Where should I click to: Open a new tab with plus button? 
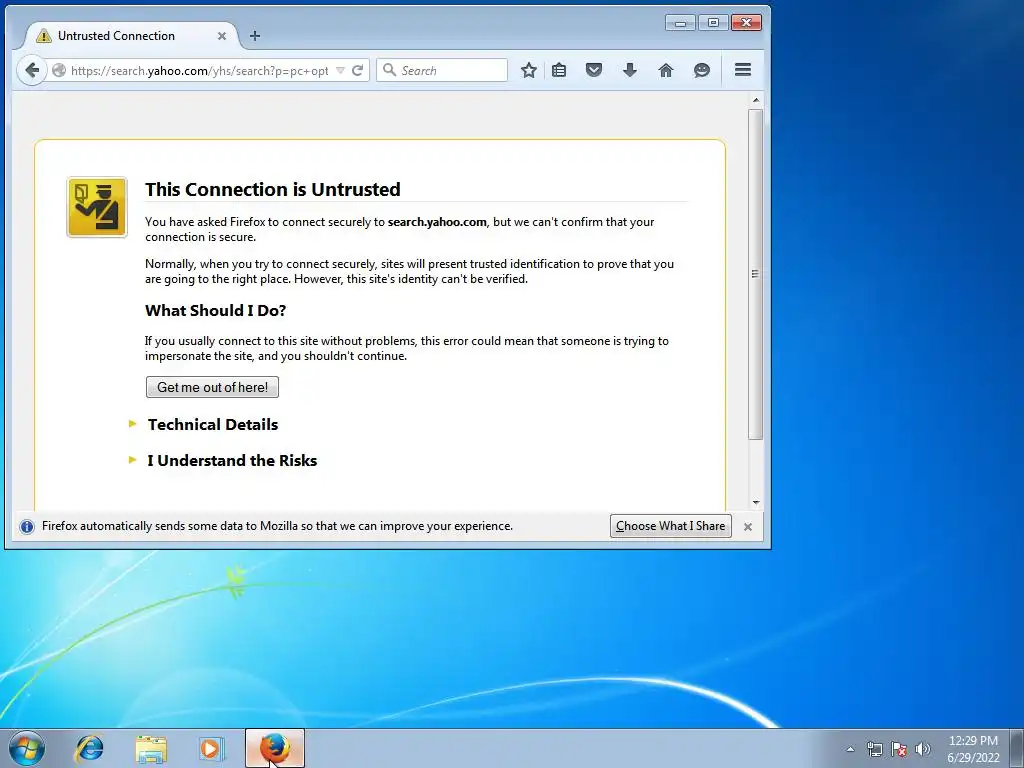[x=255, y=36]
